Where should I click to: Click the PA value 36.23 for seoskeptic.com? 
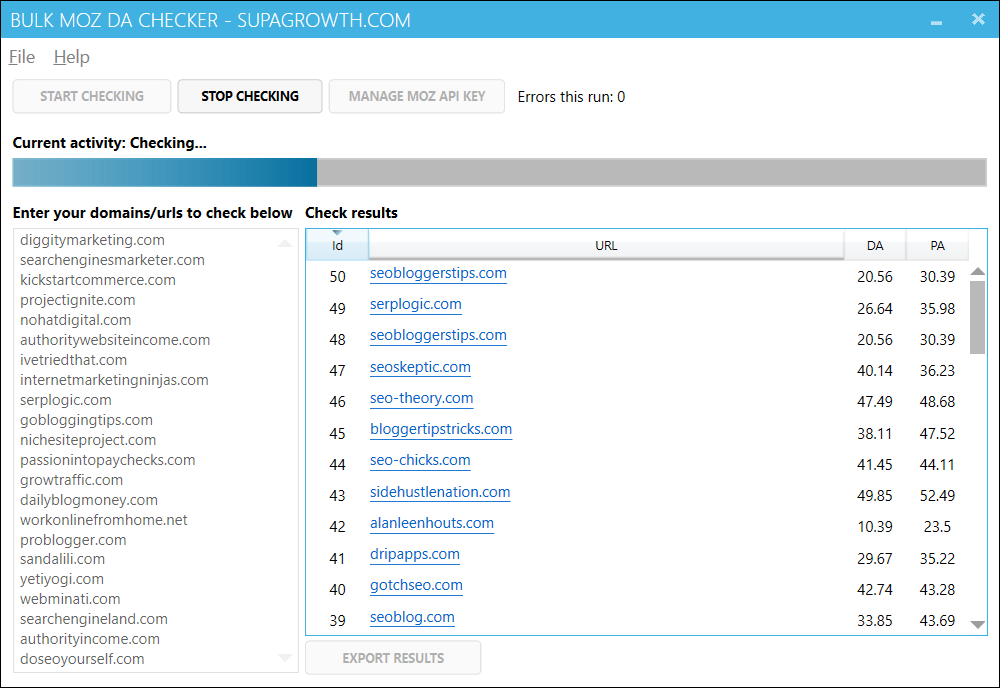coord(937,370)
